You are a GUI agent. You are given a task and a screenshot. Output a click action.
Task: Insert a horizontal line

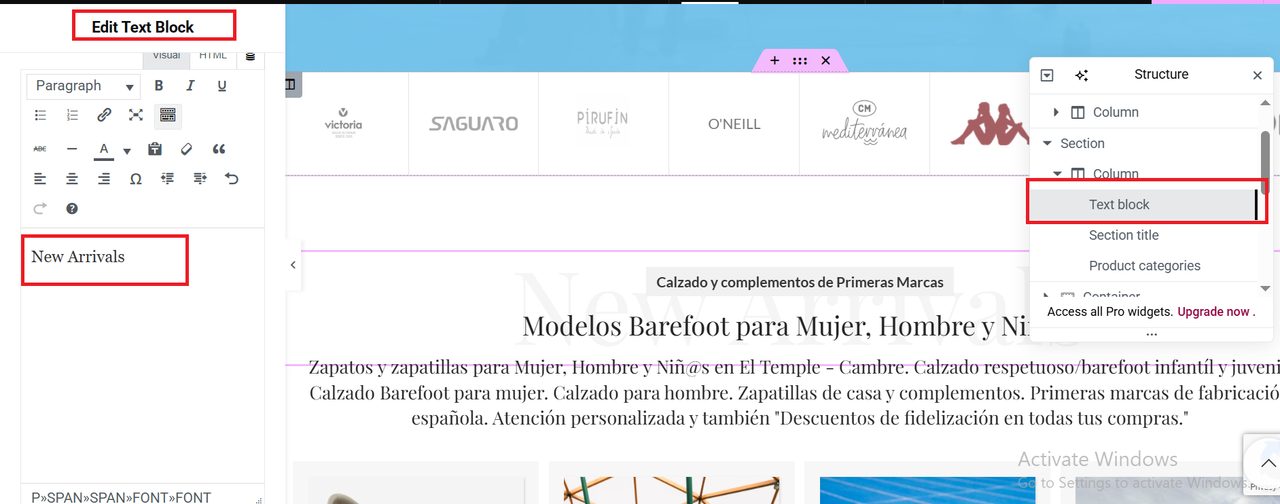pyautogui.click(x=72, y=149)
